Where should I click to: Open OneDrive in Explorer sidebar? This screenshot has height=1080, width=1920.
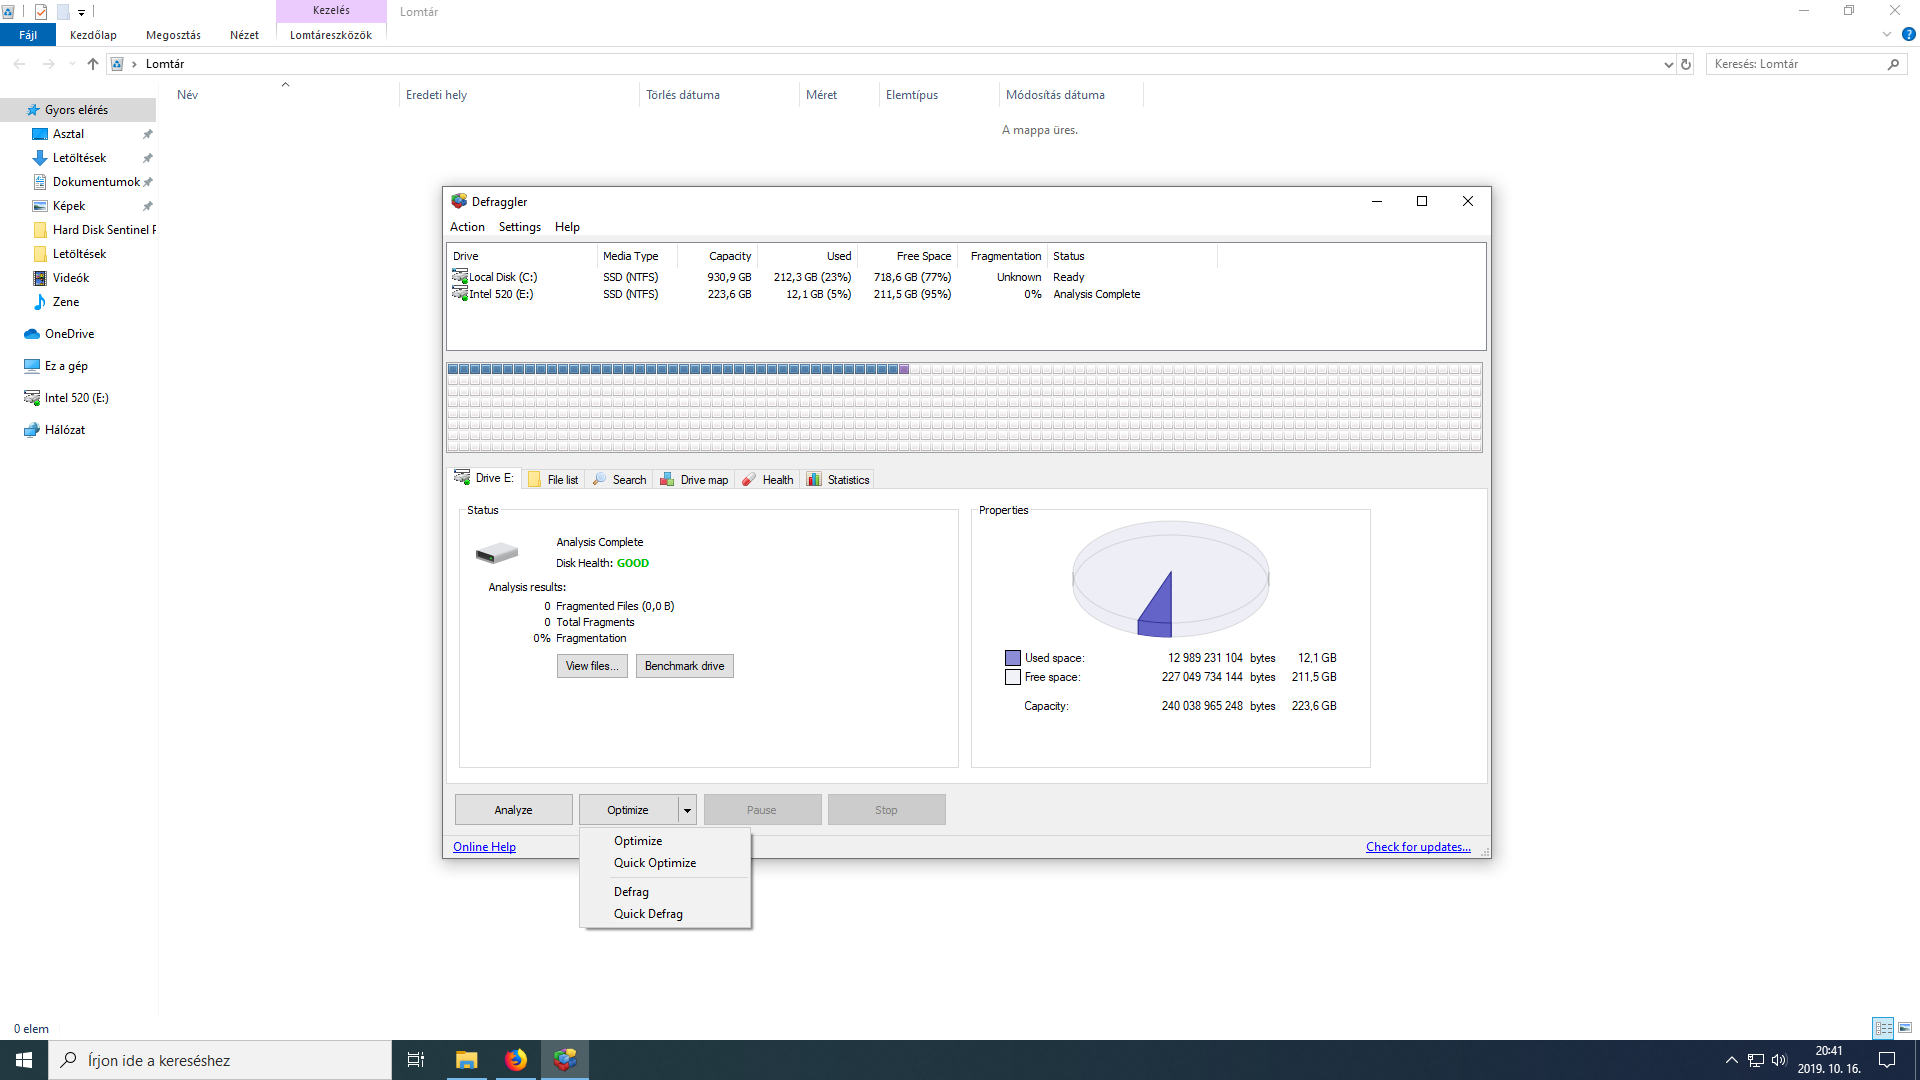pyautogui.click(x=69, y=334)
